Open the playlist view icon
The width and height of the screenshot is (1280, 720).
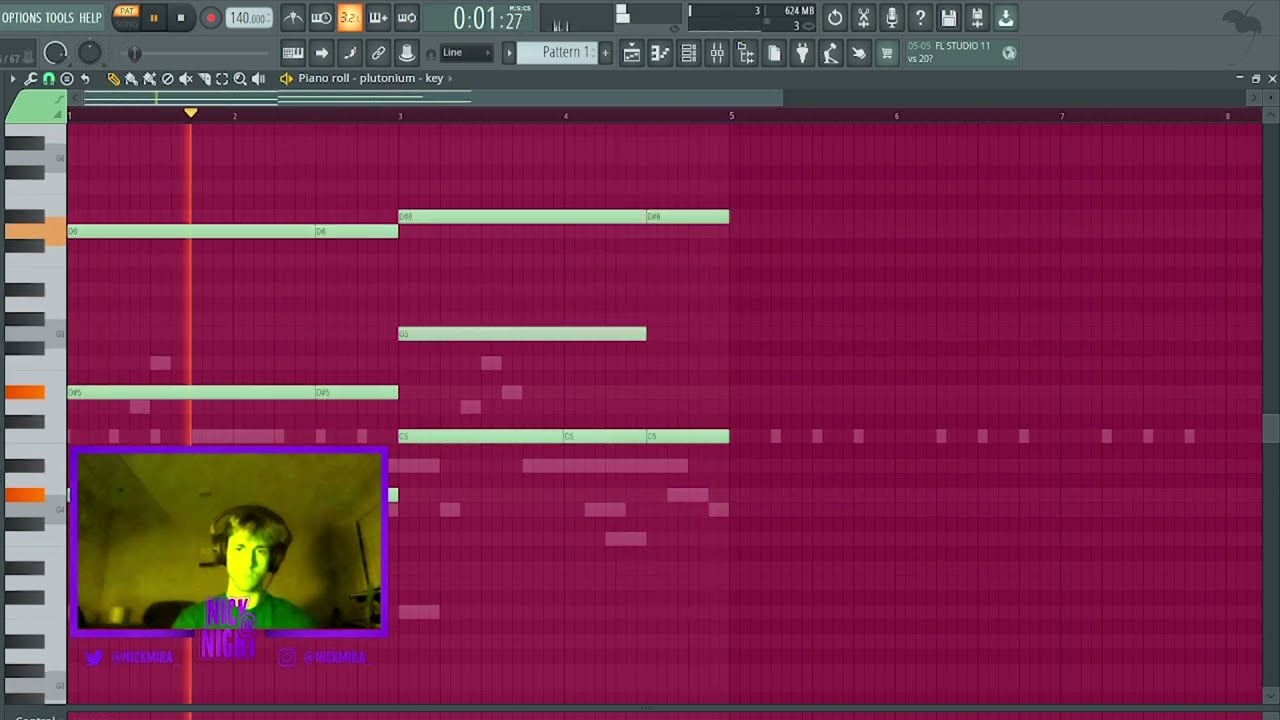coord(632,53)
